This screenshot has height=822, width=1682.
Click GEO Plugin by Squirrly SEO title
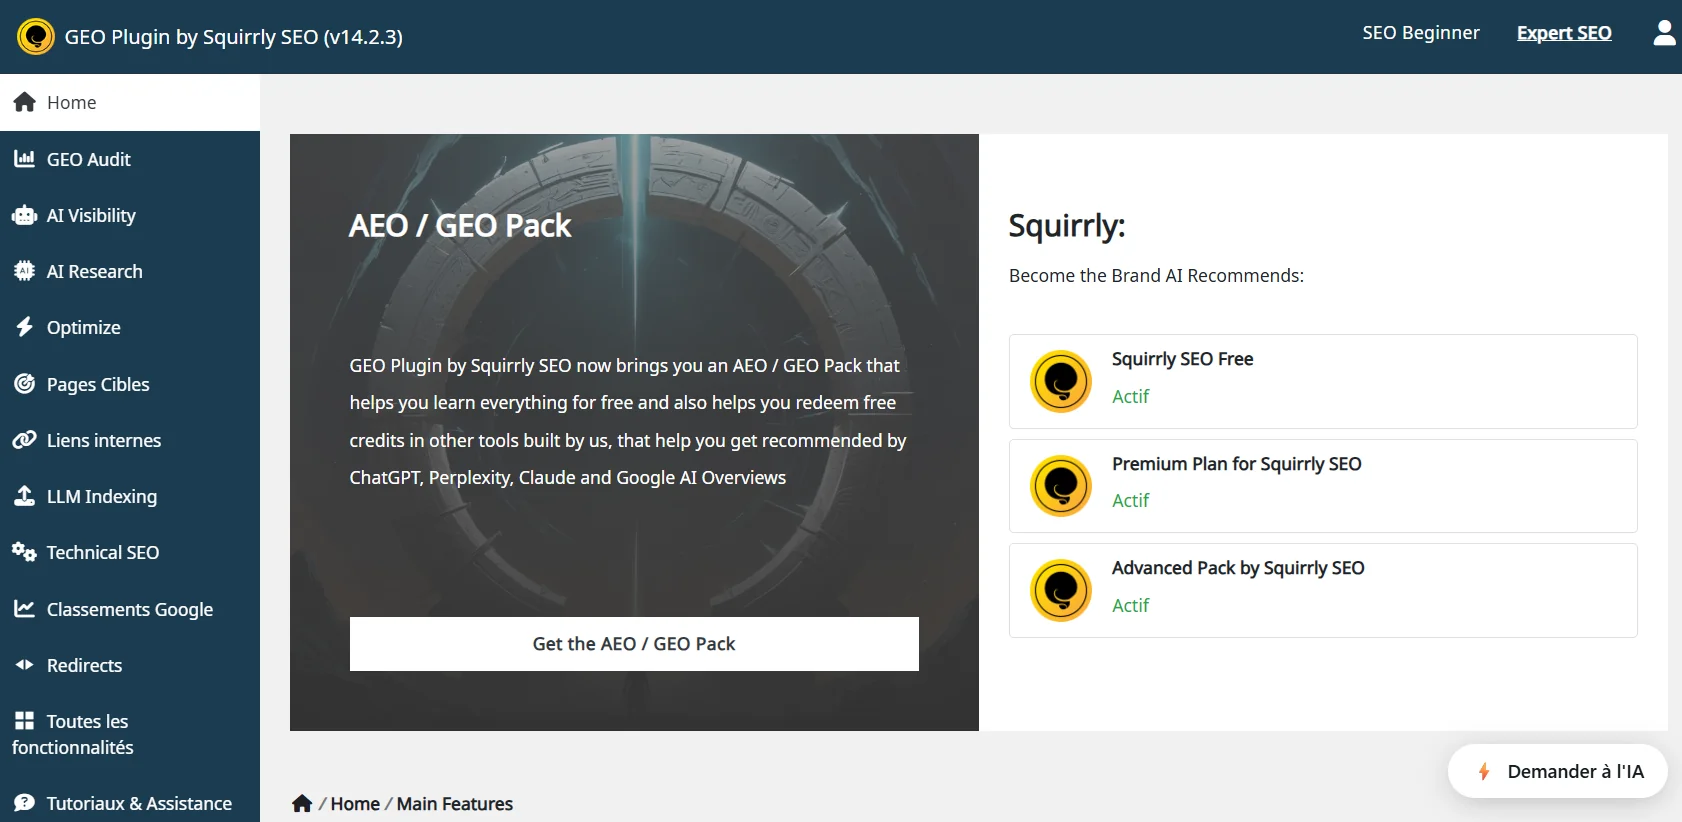coord(234,37)
